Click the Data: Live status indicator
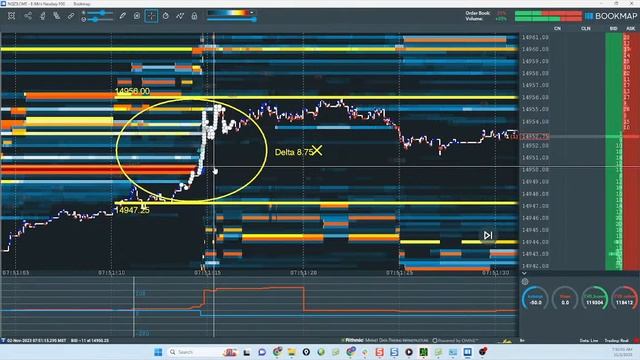This screenshot has height=360, width=640. [589, 340]
